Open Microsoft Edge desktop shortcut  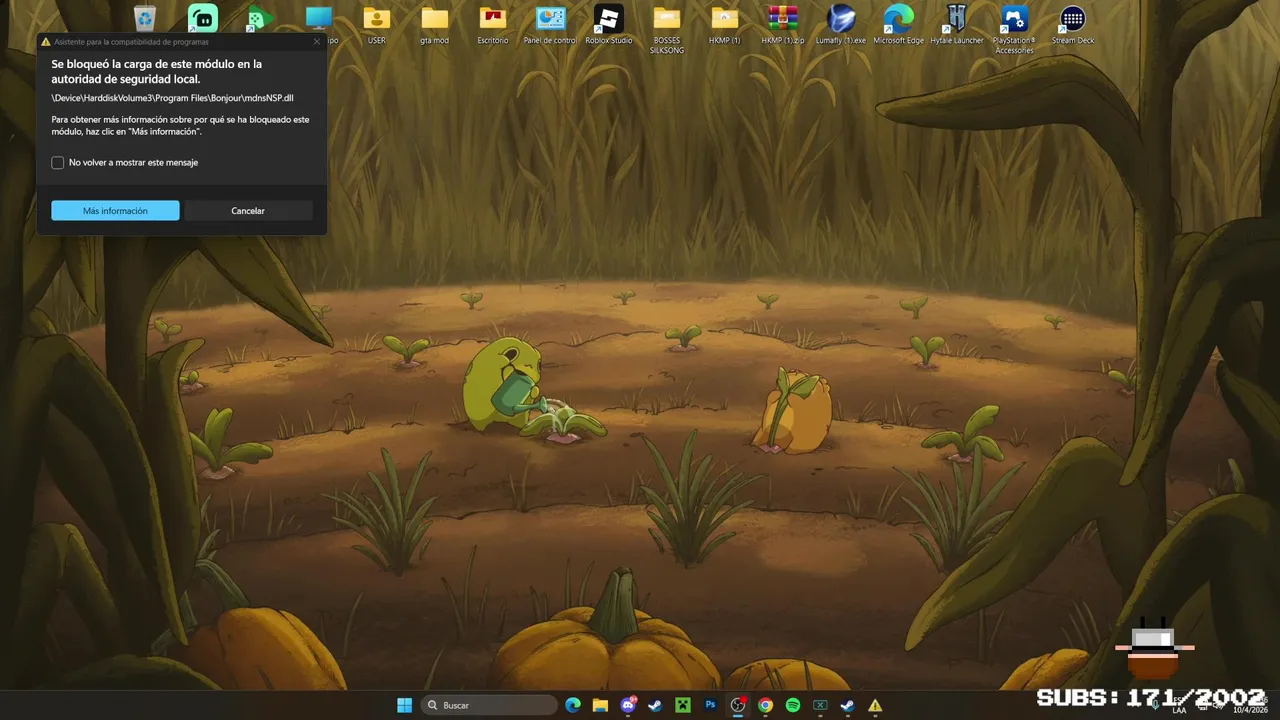tap(898, 25)
